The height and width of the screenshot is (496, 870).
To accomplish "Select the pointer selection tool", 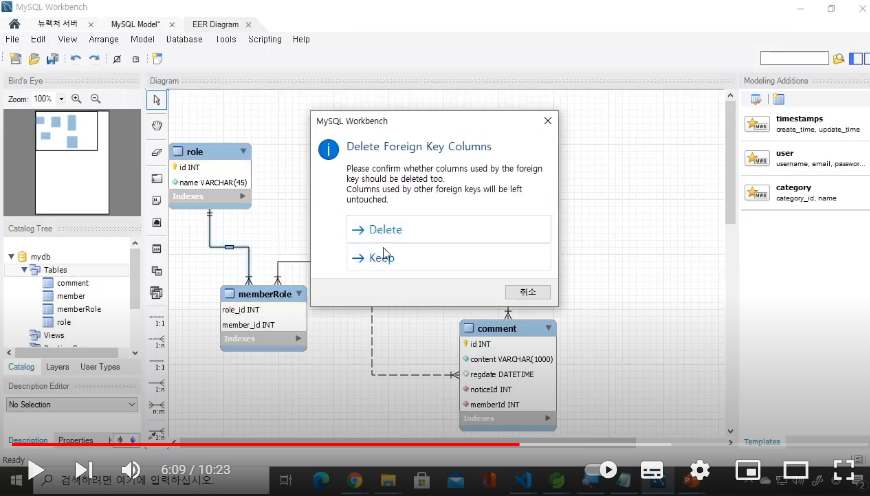I will point(156,100).
